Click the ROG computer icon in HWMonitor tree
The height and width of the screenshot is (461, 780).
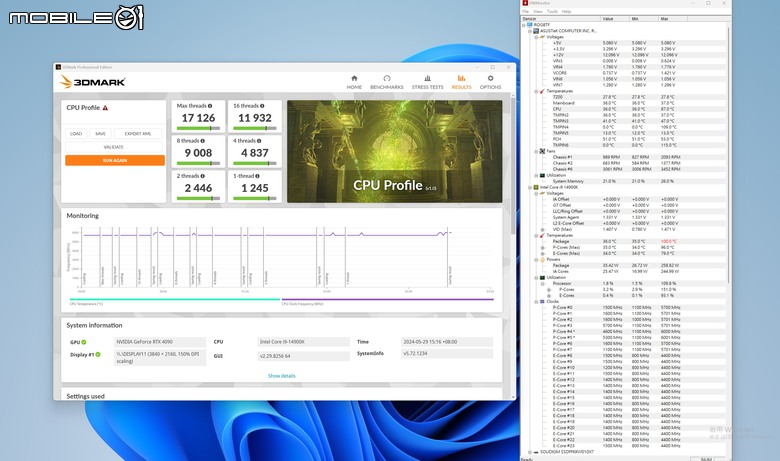[x=530, y=25]
